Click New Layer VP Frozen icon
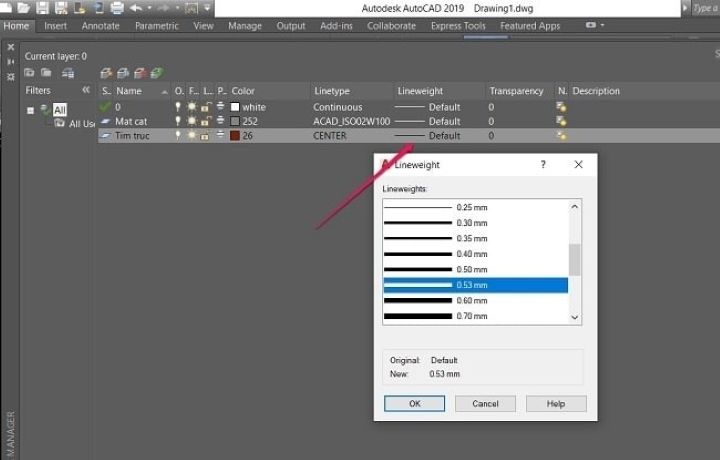 pos(123,73)
